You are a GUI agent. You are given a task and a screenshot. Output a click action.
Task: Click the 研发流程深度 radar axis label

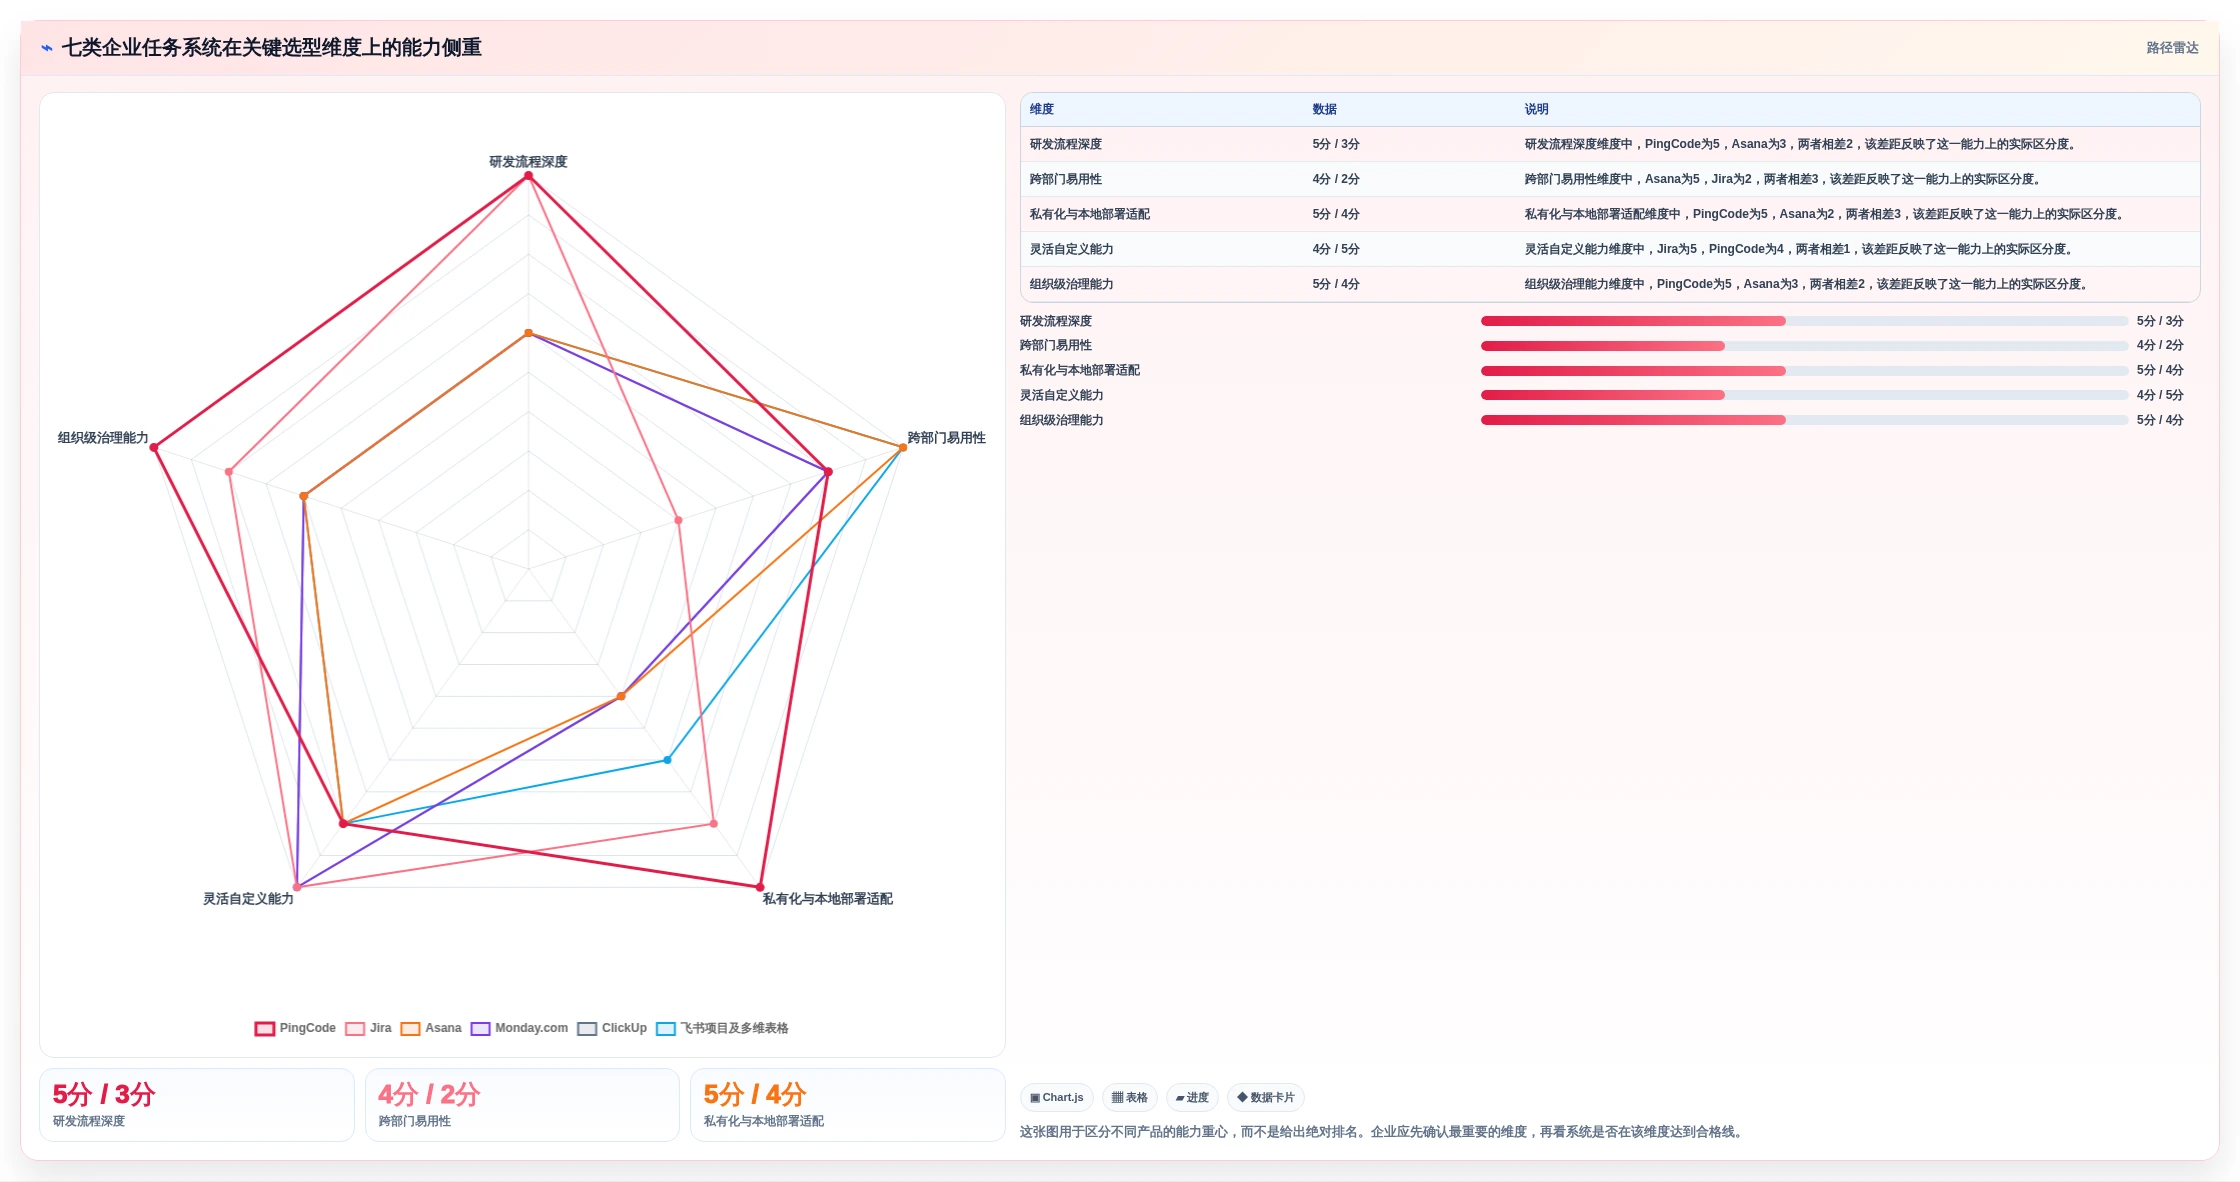pyautogui.click(x=528, y=162)
